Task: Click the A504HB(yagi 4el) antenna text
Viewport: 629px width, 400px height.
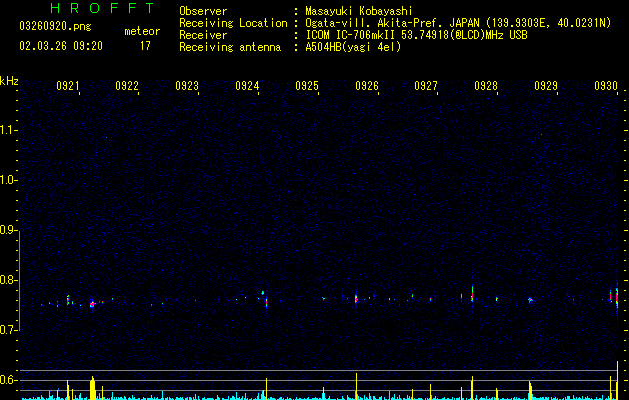Action: (353, 47)
